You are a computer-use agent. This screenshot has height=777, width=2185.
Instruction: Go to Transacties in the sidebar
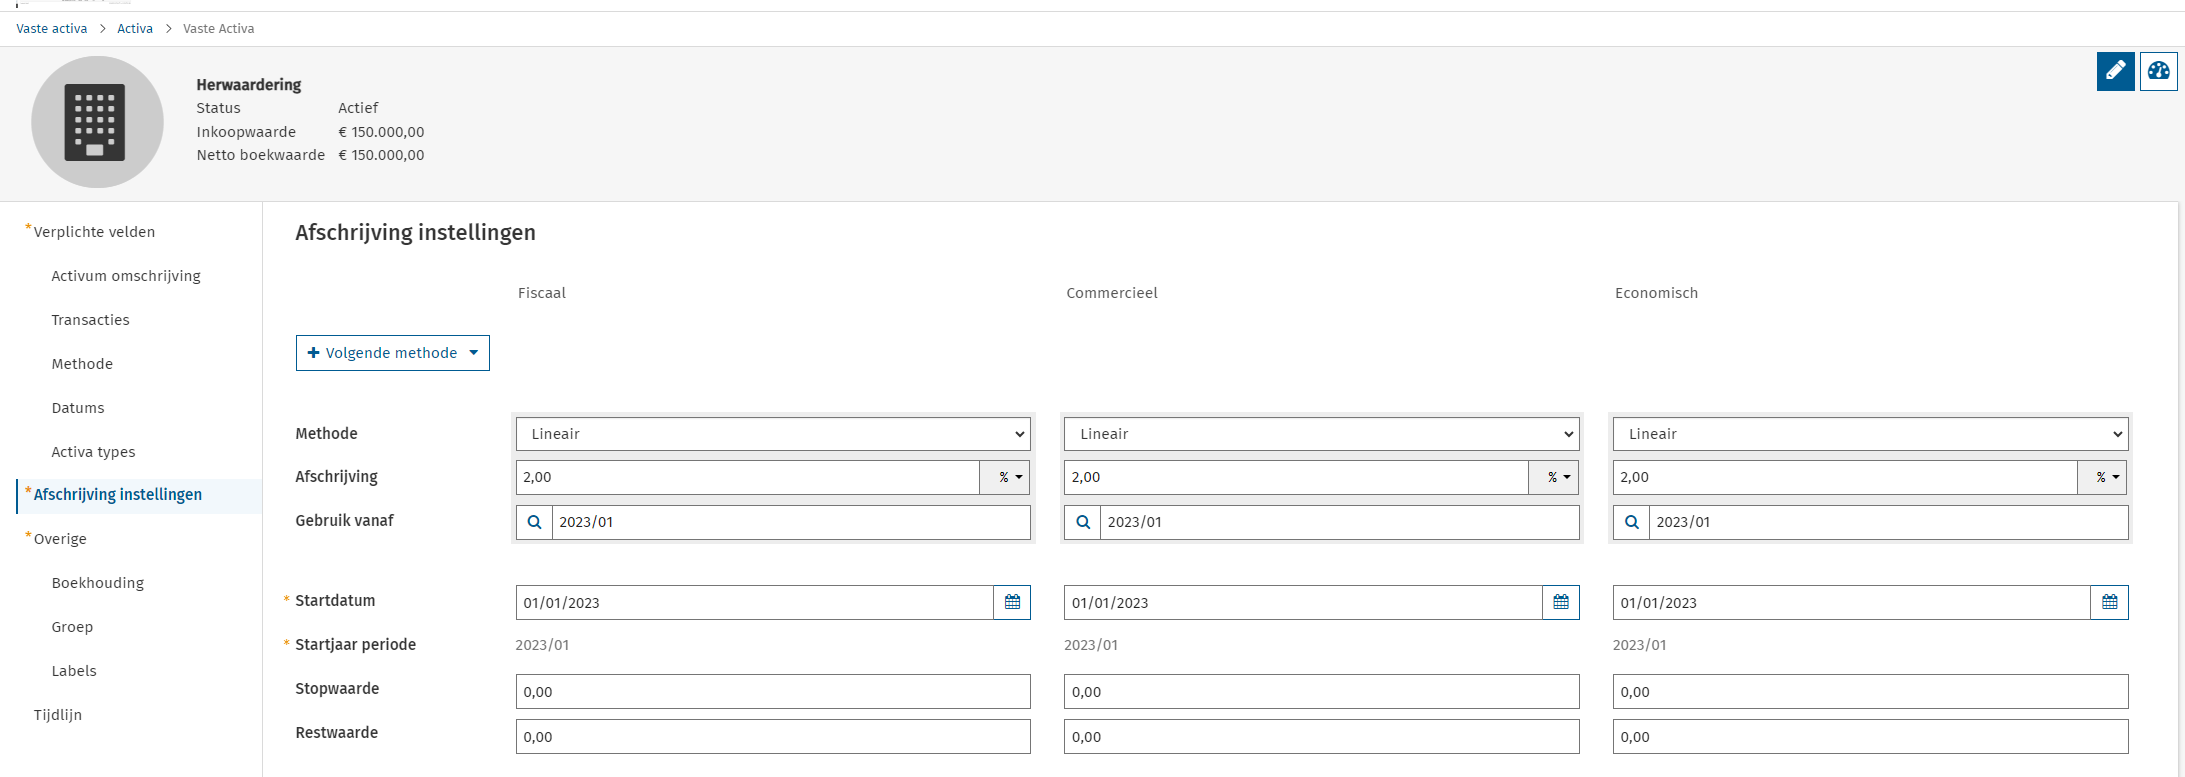[91, 320]
